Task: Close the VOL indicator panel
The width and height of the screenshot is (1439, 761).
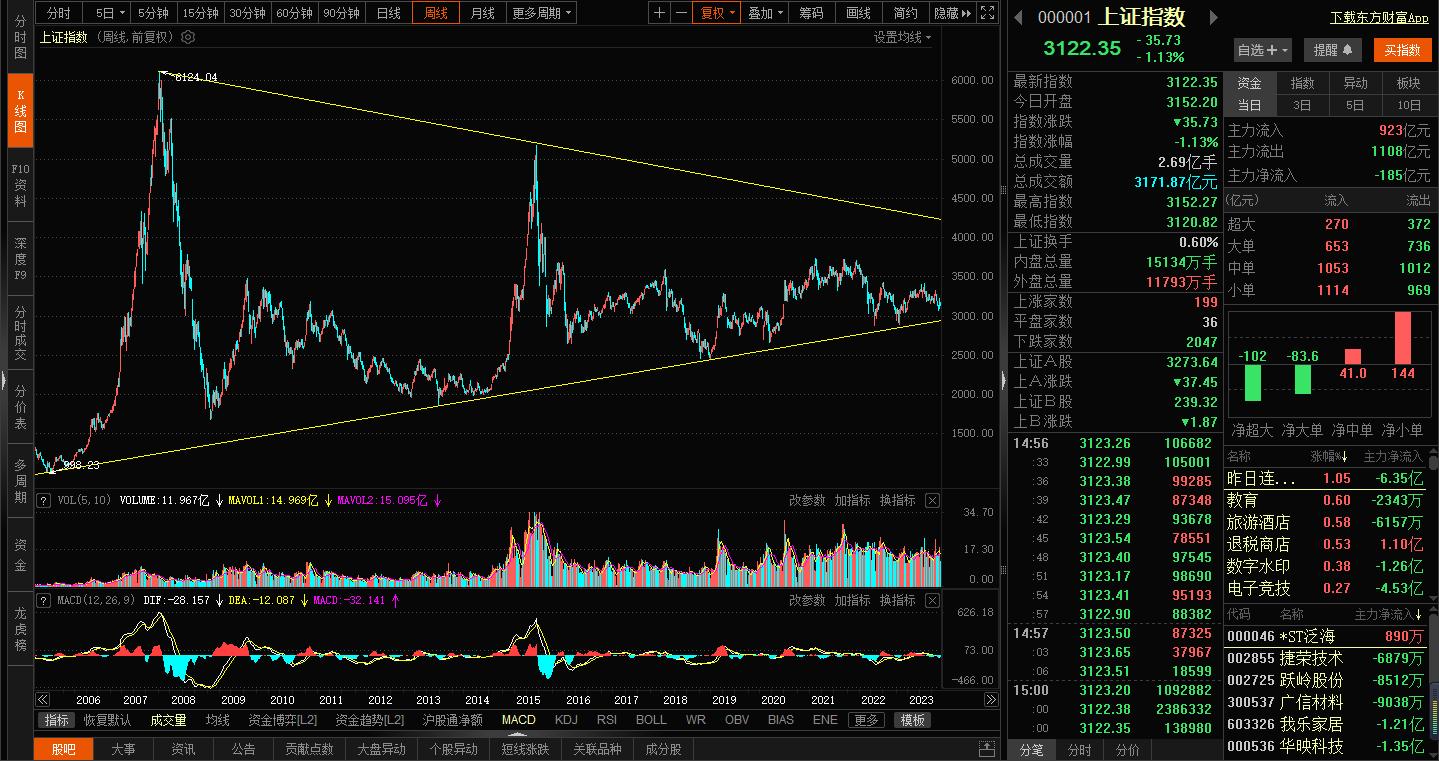Action: (932, 500)
